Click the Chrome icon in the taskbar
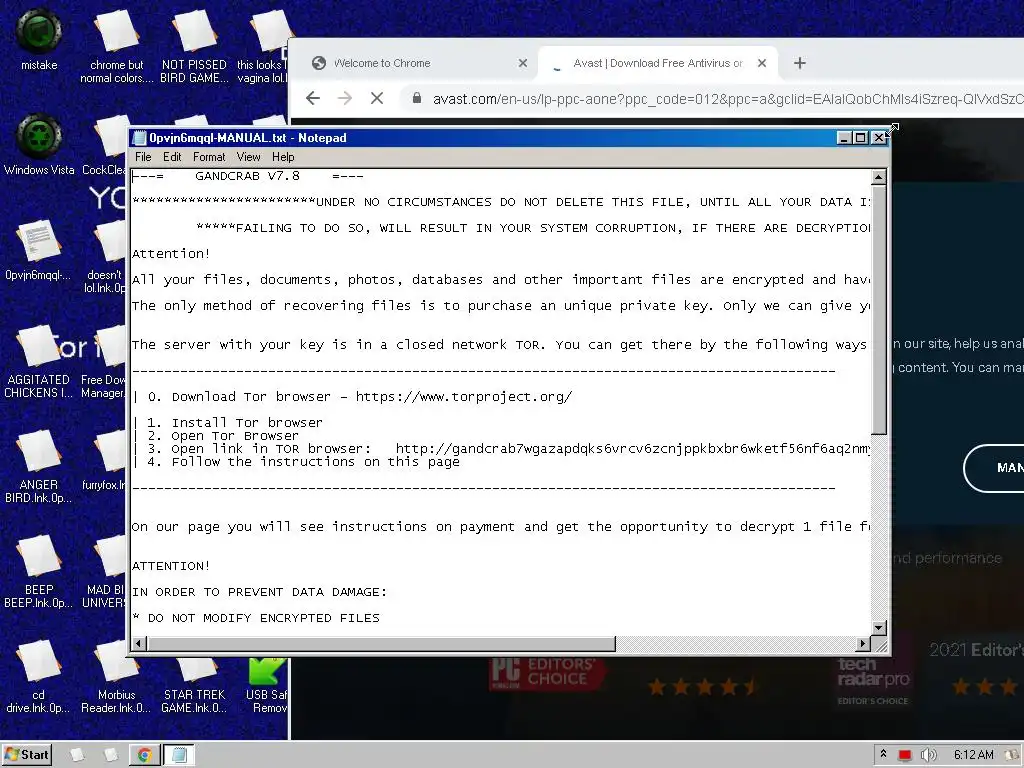1024x768 pixels. 144,755
